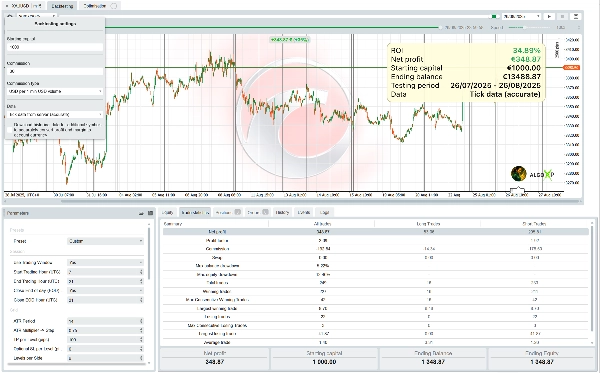
Task: Open the Preset dropdown showing Custom
Action: [106, 241]
